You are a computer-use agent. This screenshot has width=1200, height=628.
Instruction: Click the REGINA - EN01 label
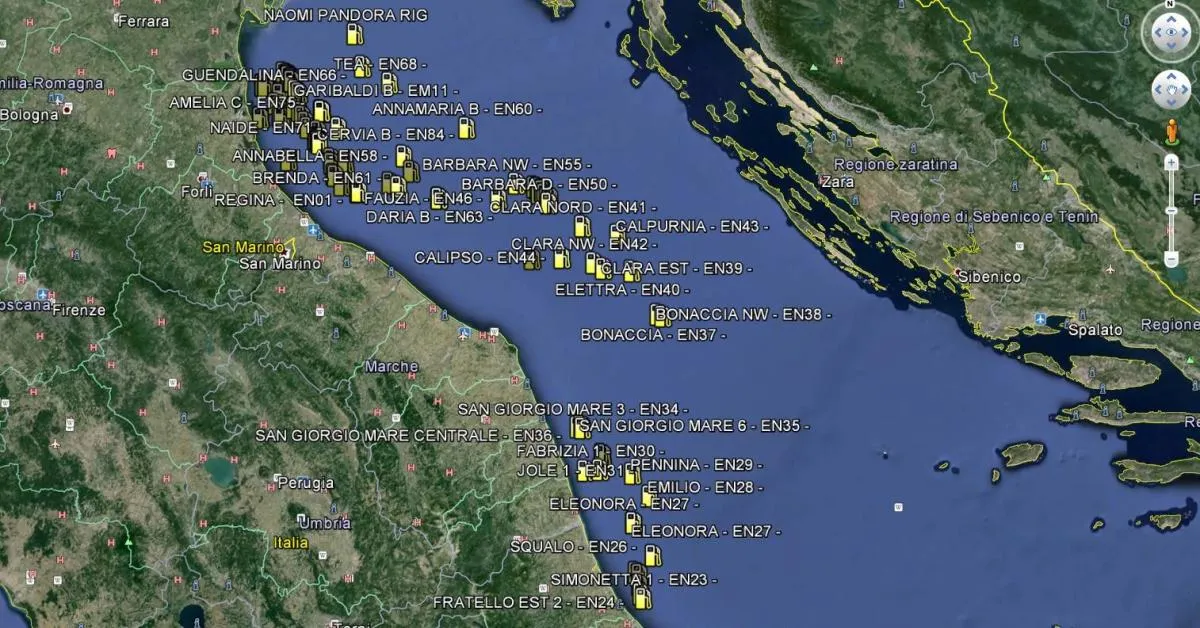coord(278,200)
